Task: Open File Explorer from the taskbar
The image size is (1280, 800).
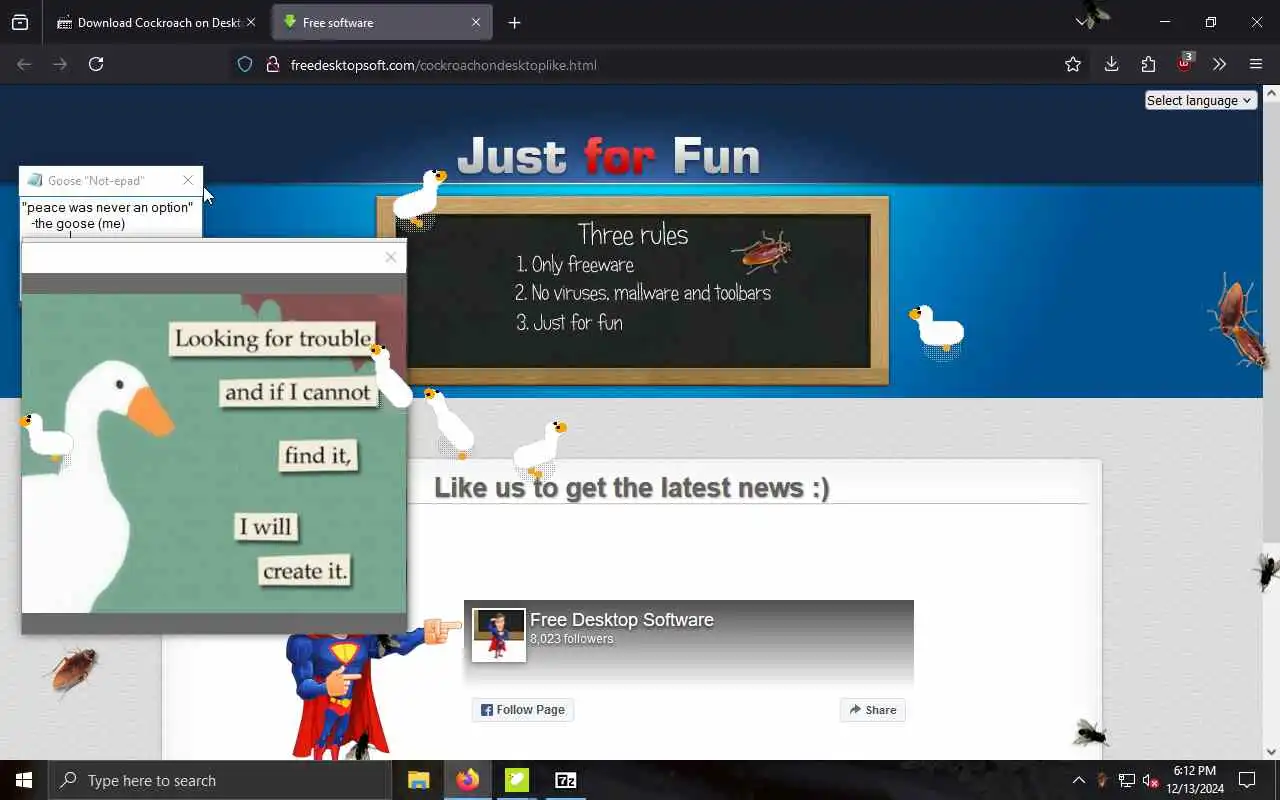Action: pyautogui.click(x=419, y=780)
